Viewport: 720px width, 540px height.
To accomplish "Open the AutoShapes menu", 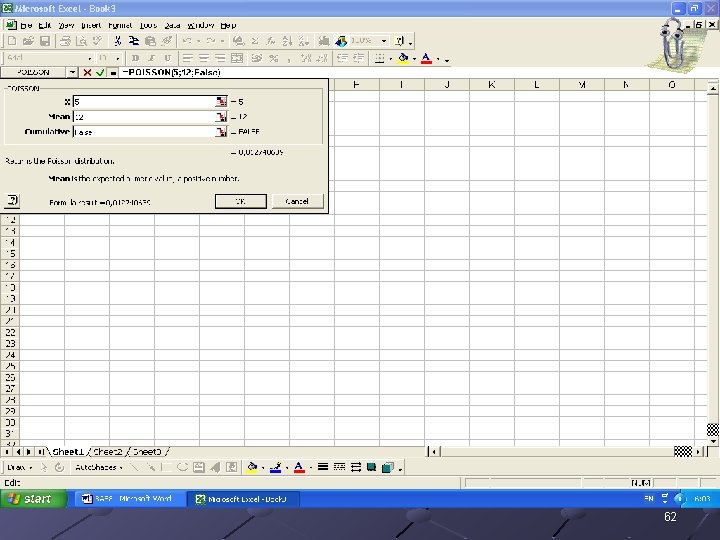I will (99, 467).
